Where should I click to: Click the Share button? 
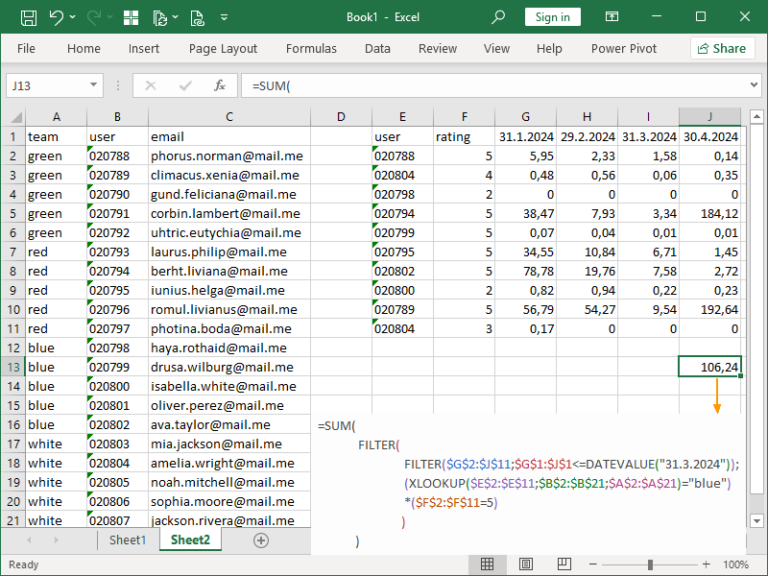722,48
